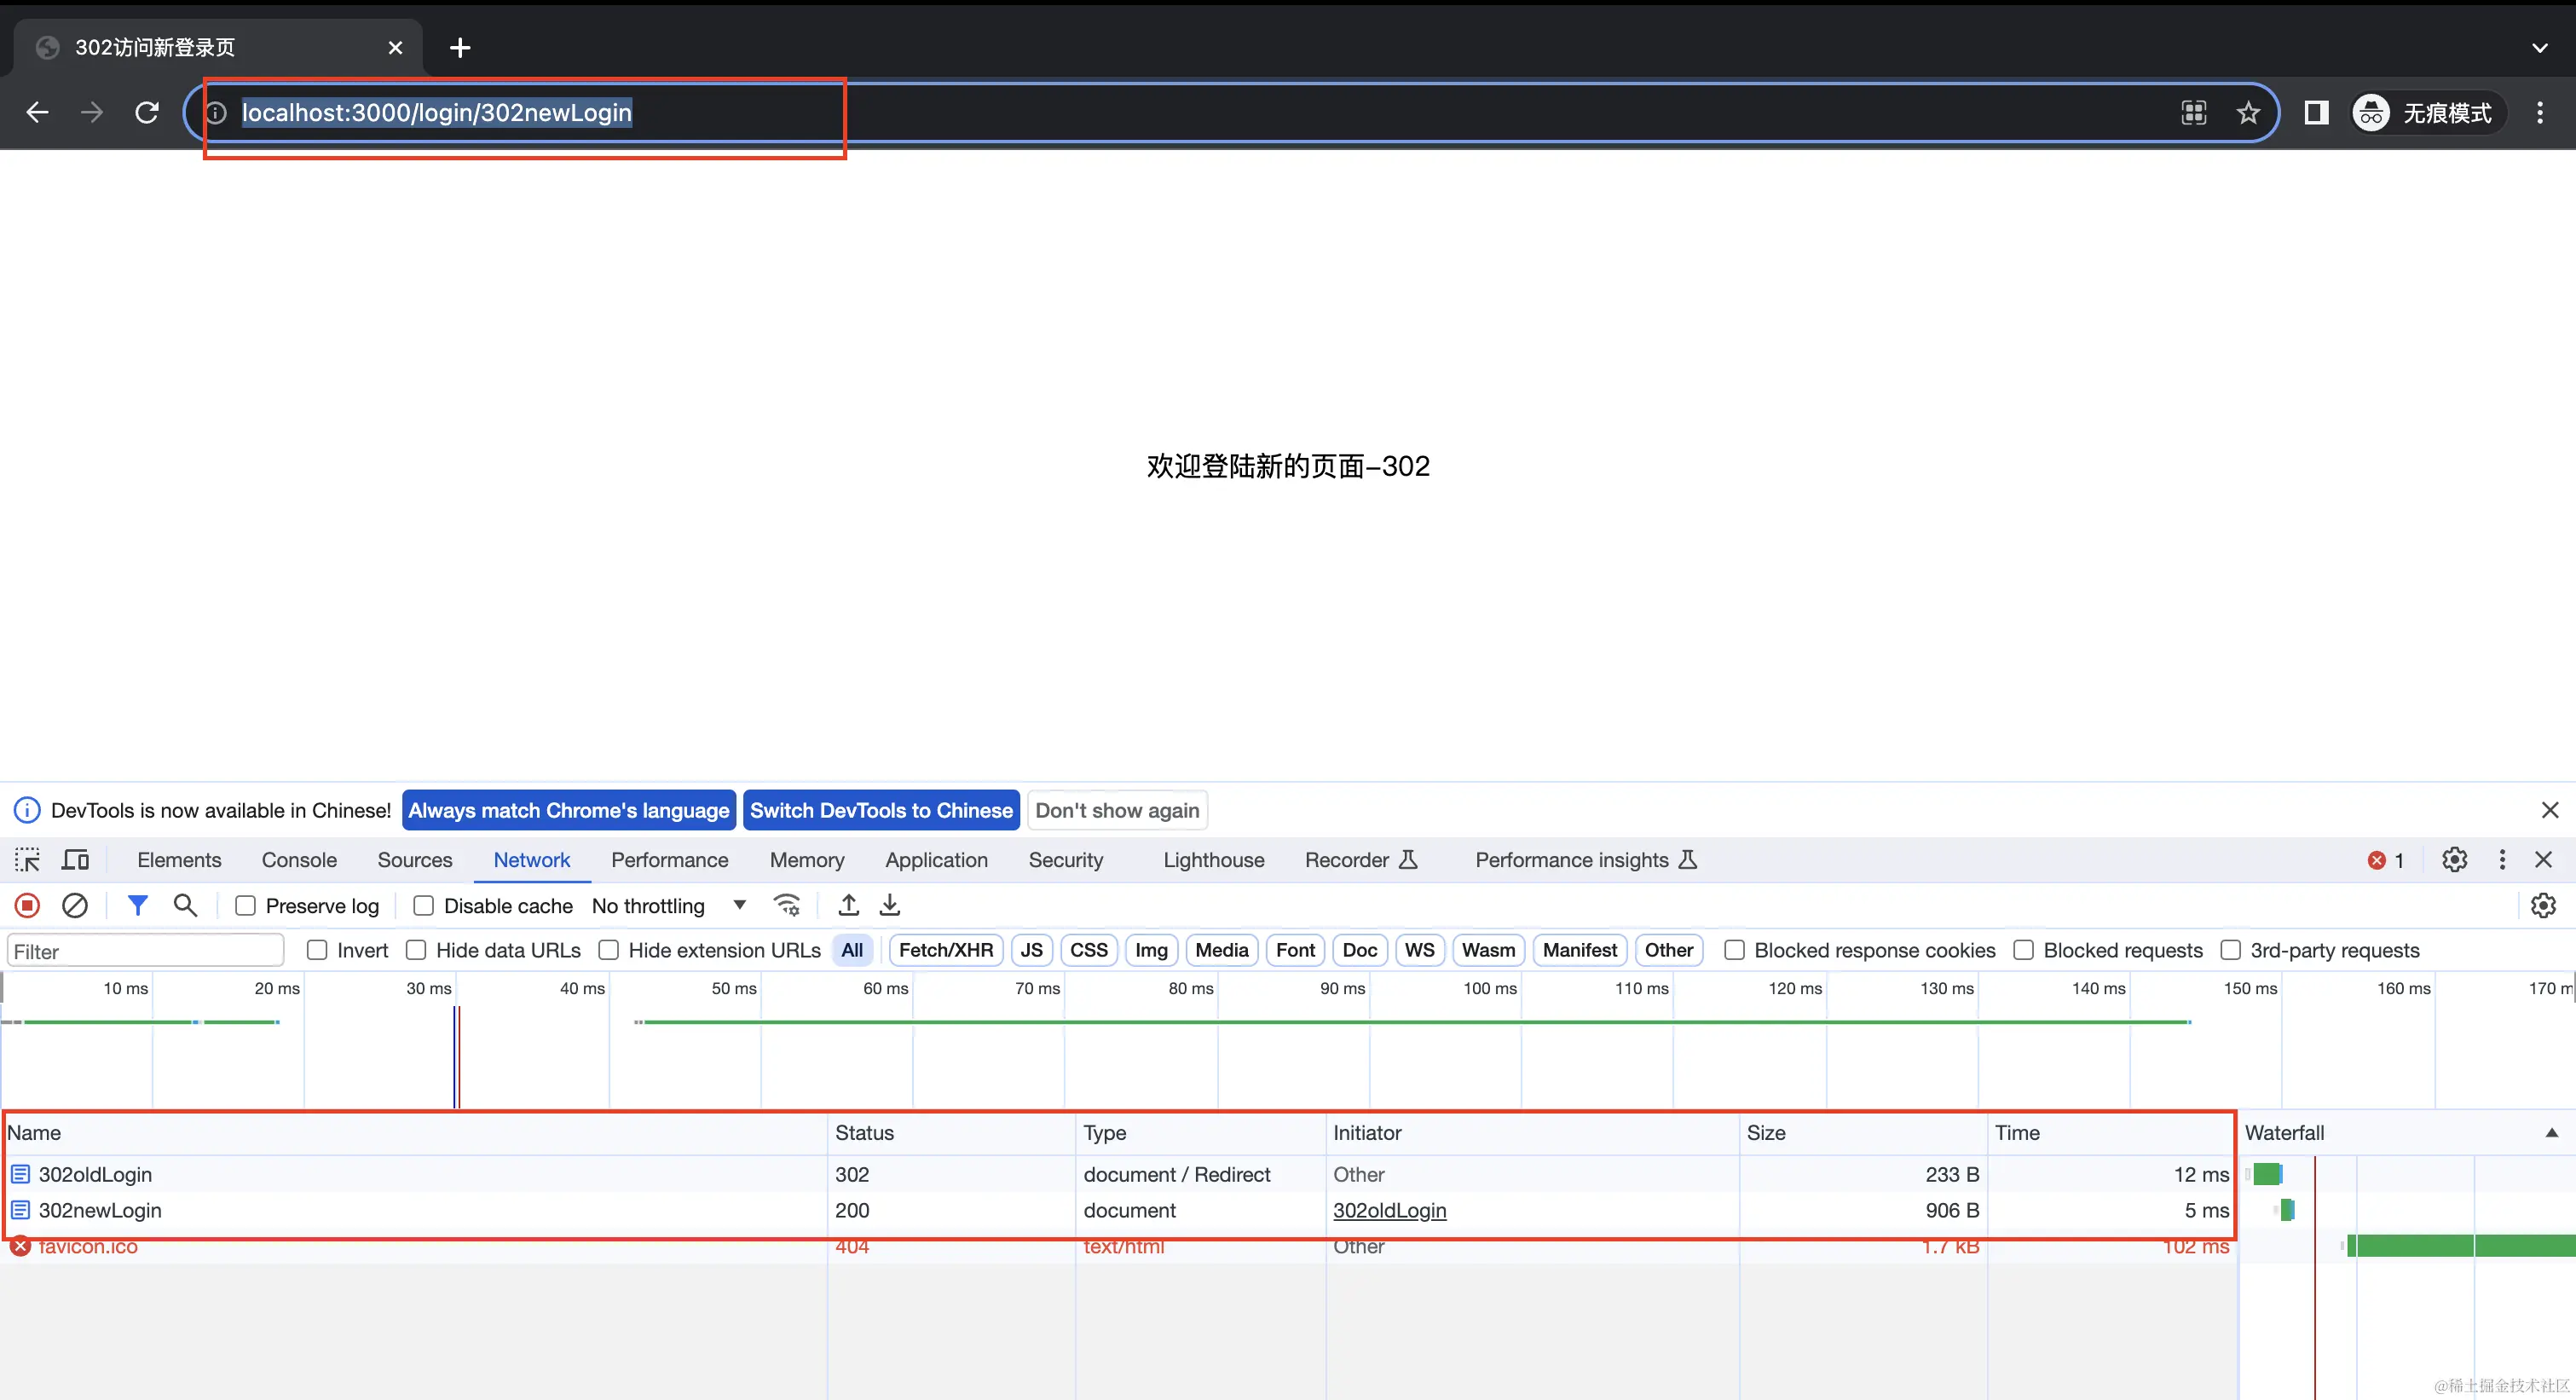The height and width of the screenshot is (1400, 2576).
Task: Stop recording network log
Action: point(27,905)
